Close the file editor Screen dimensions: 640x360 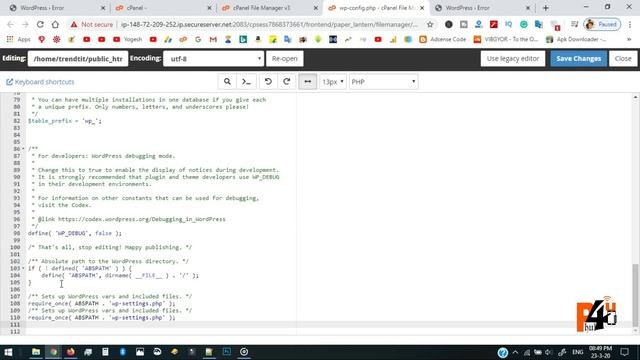click(x=623, y=58)
